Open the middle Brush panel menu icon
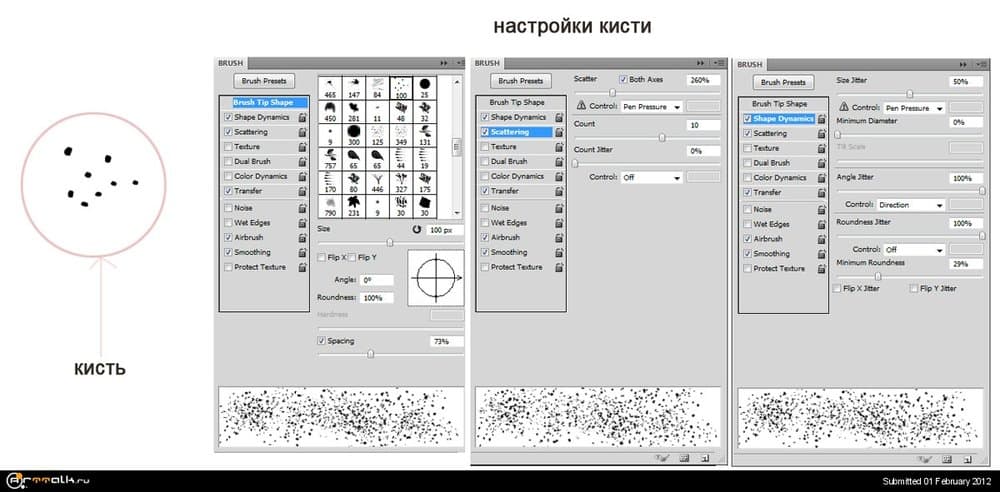Viewport: 1000px width, 492px height. click(720, 63)
